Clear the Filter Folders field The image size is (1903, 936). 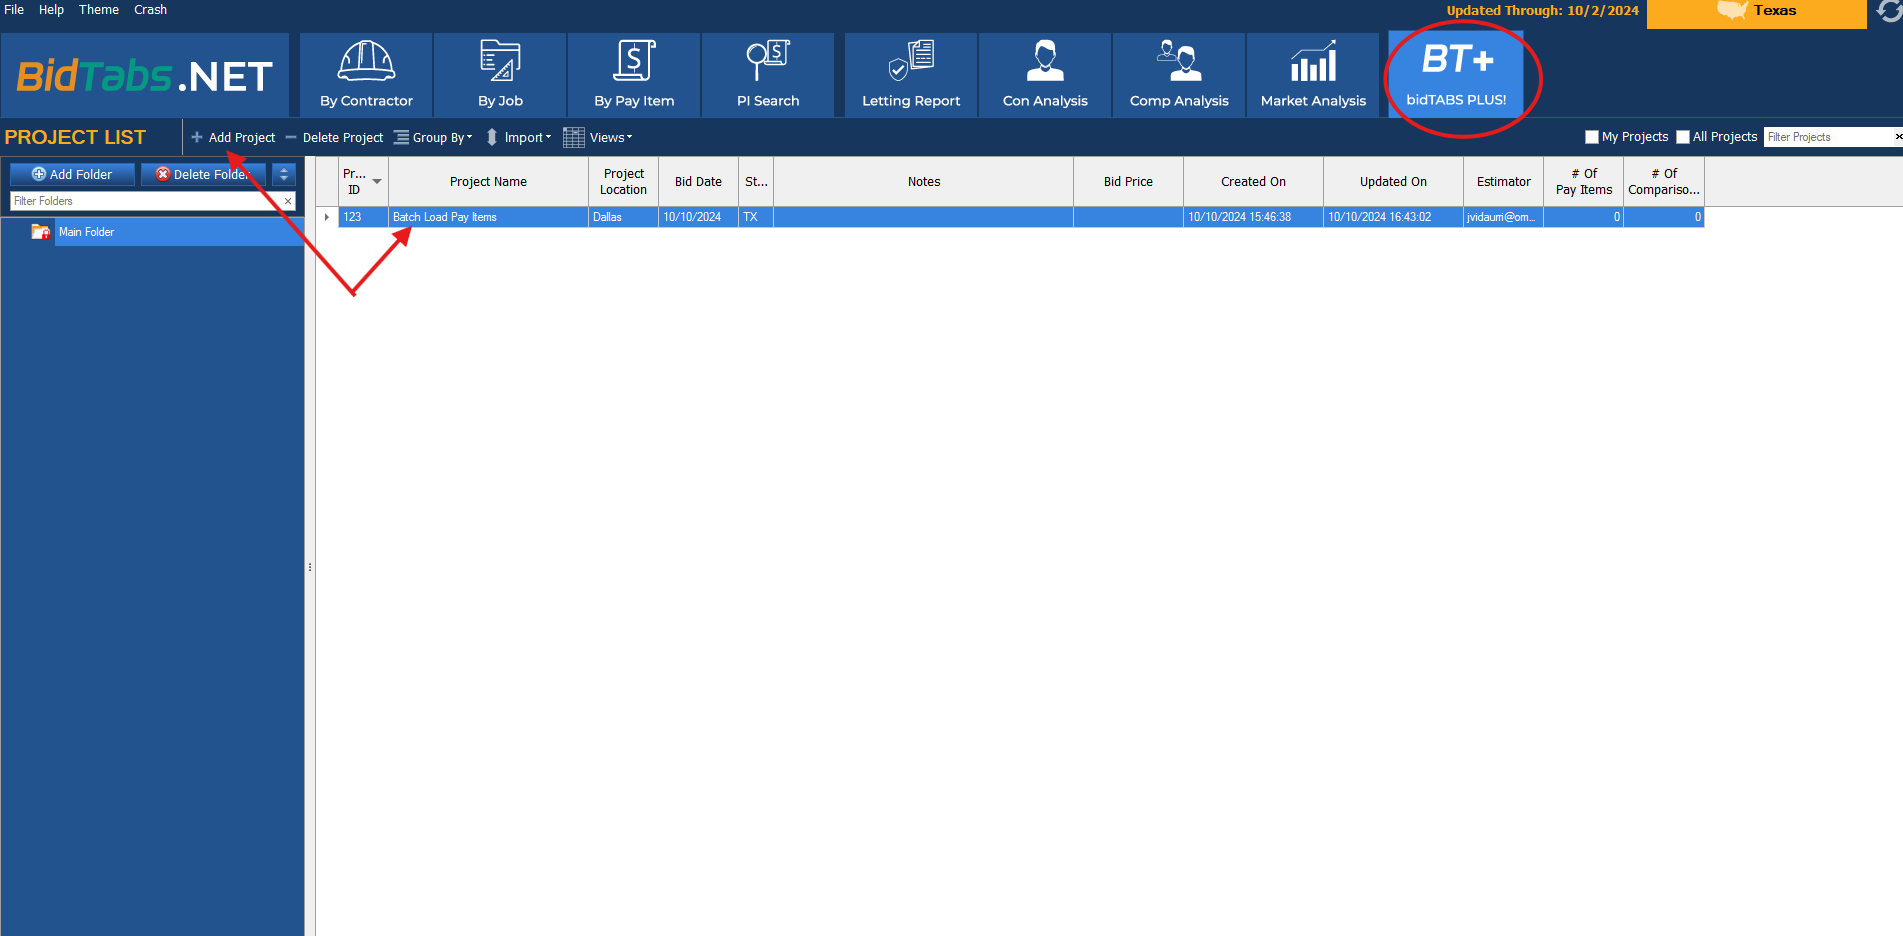click(288, 201)
